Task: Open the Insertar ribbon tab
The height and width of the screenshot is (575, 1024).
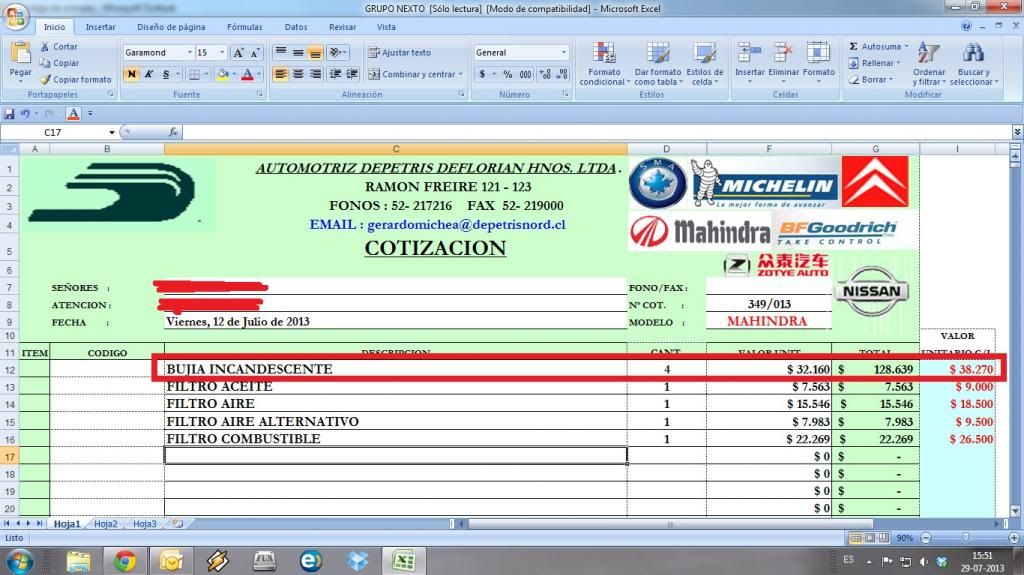Action: pos(101,27)
